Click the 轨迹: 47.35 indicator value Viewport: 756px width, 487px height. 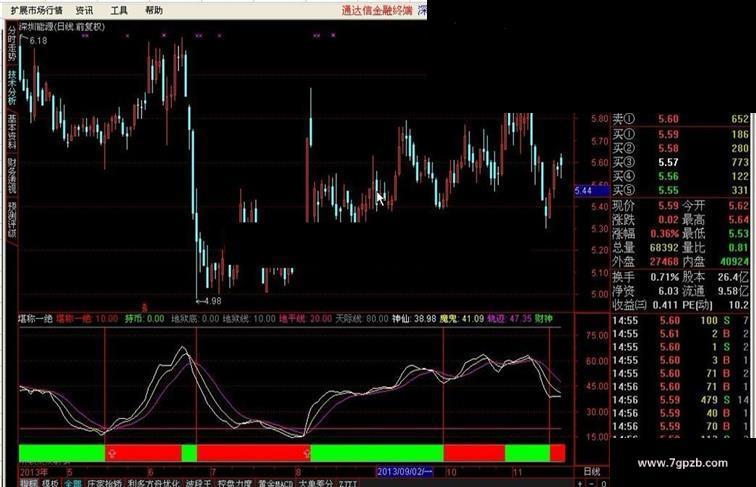tap(509, 318)
